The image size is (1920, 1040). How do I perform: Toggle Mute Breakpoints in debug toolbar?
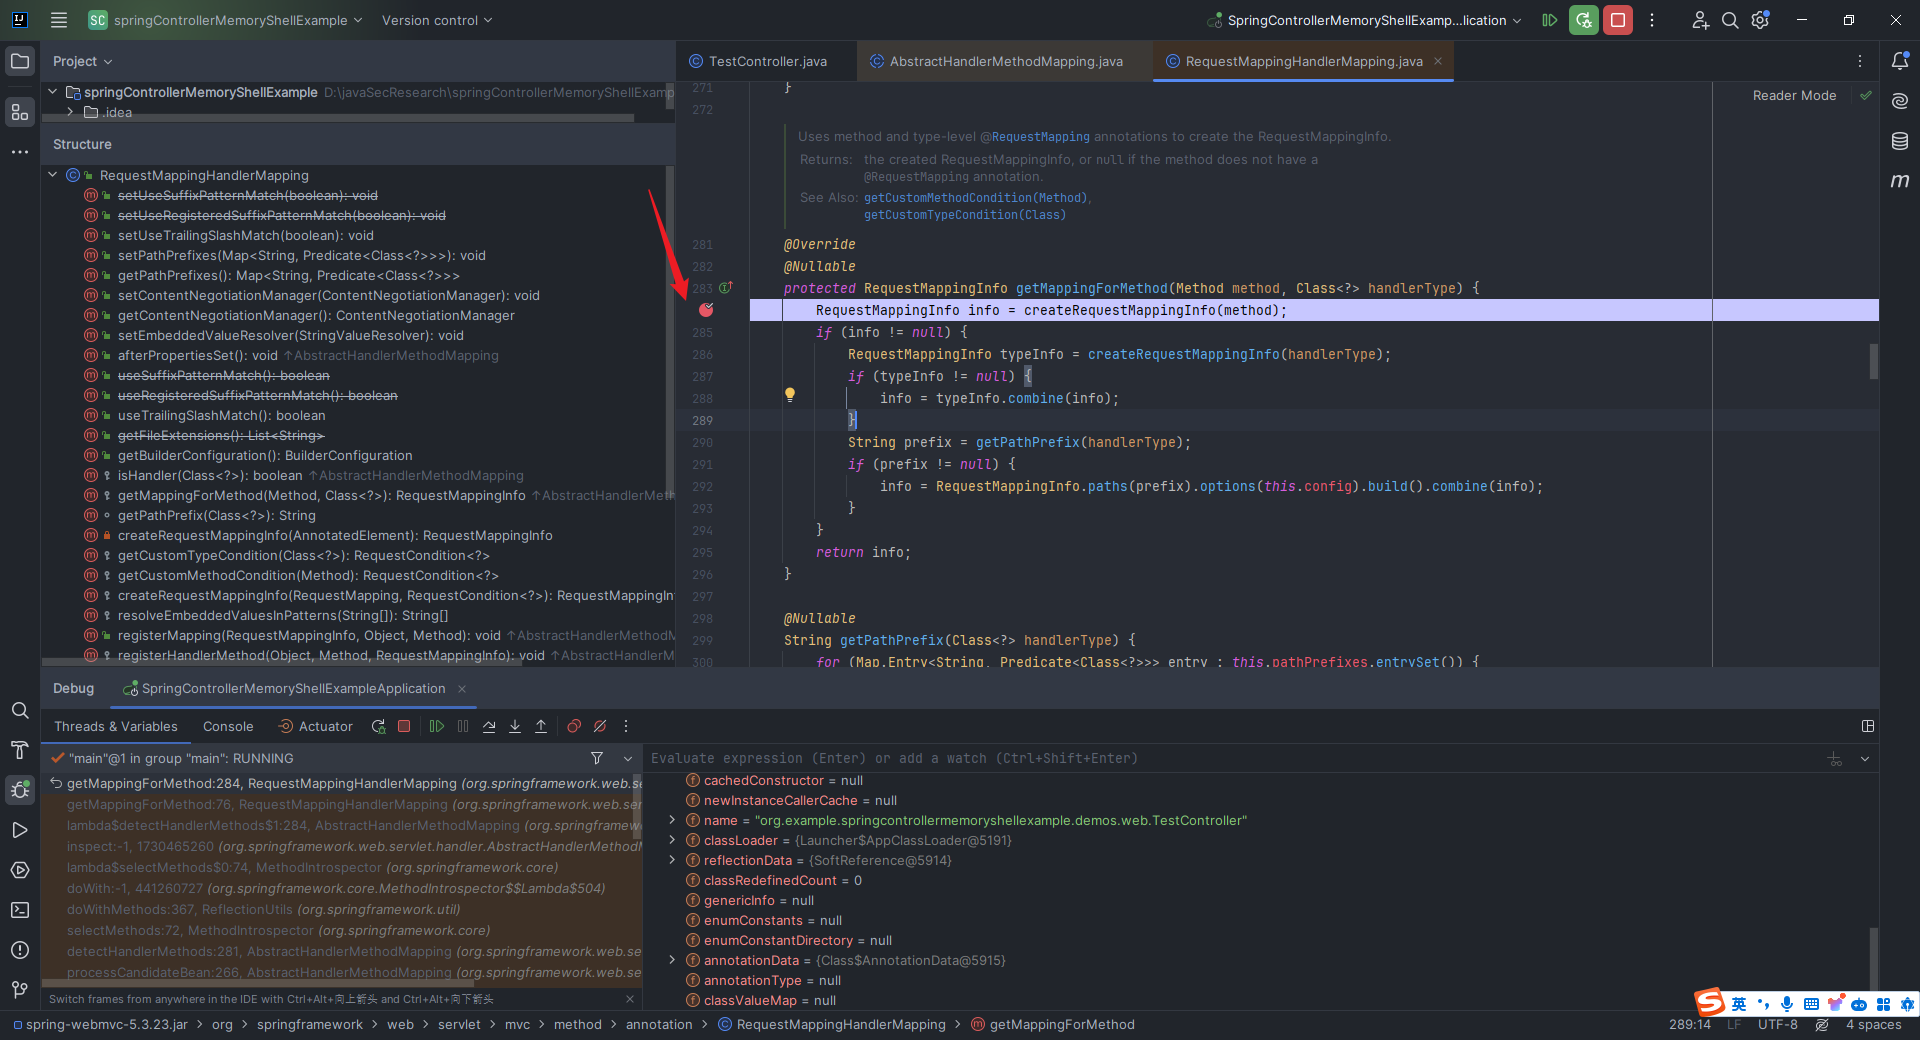[600, 727]
